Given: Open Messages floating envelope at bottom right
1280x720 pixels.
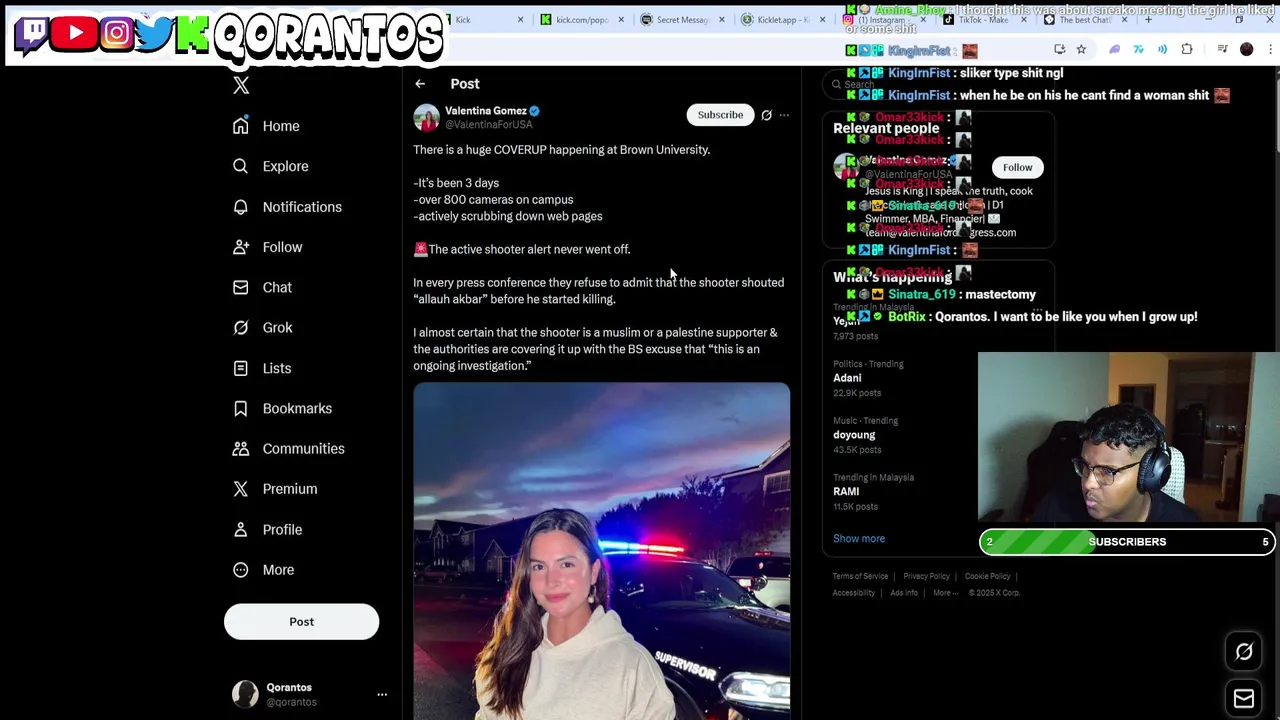Looking at the screenshot, I should [x=1244, y=698].
